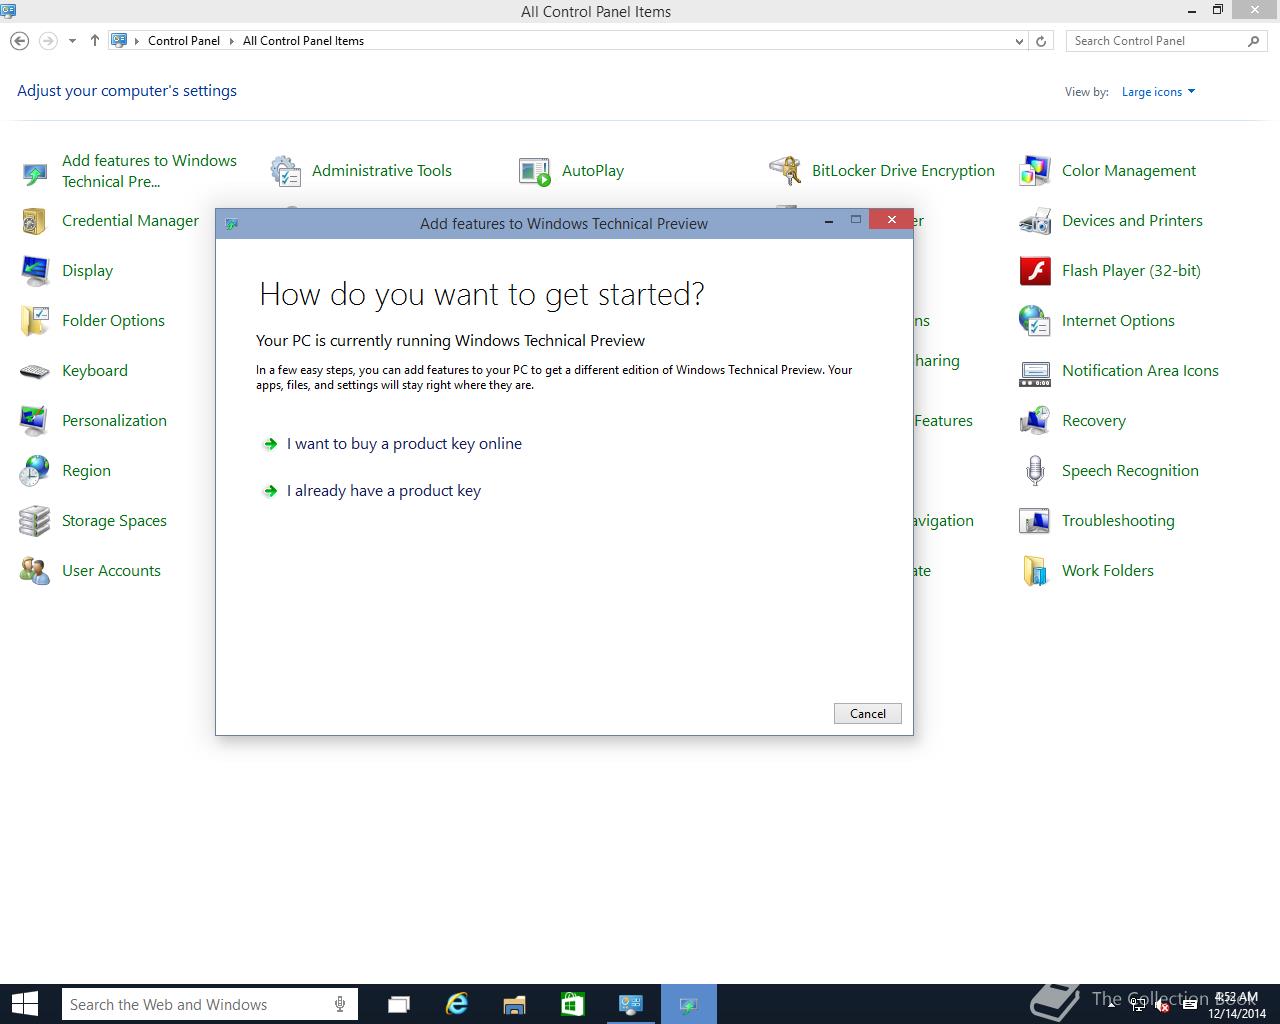The width and height of the screenshot is (1280, 1024).
Task: Click the Windows Start button
Action: coord(24,1004)
